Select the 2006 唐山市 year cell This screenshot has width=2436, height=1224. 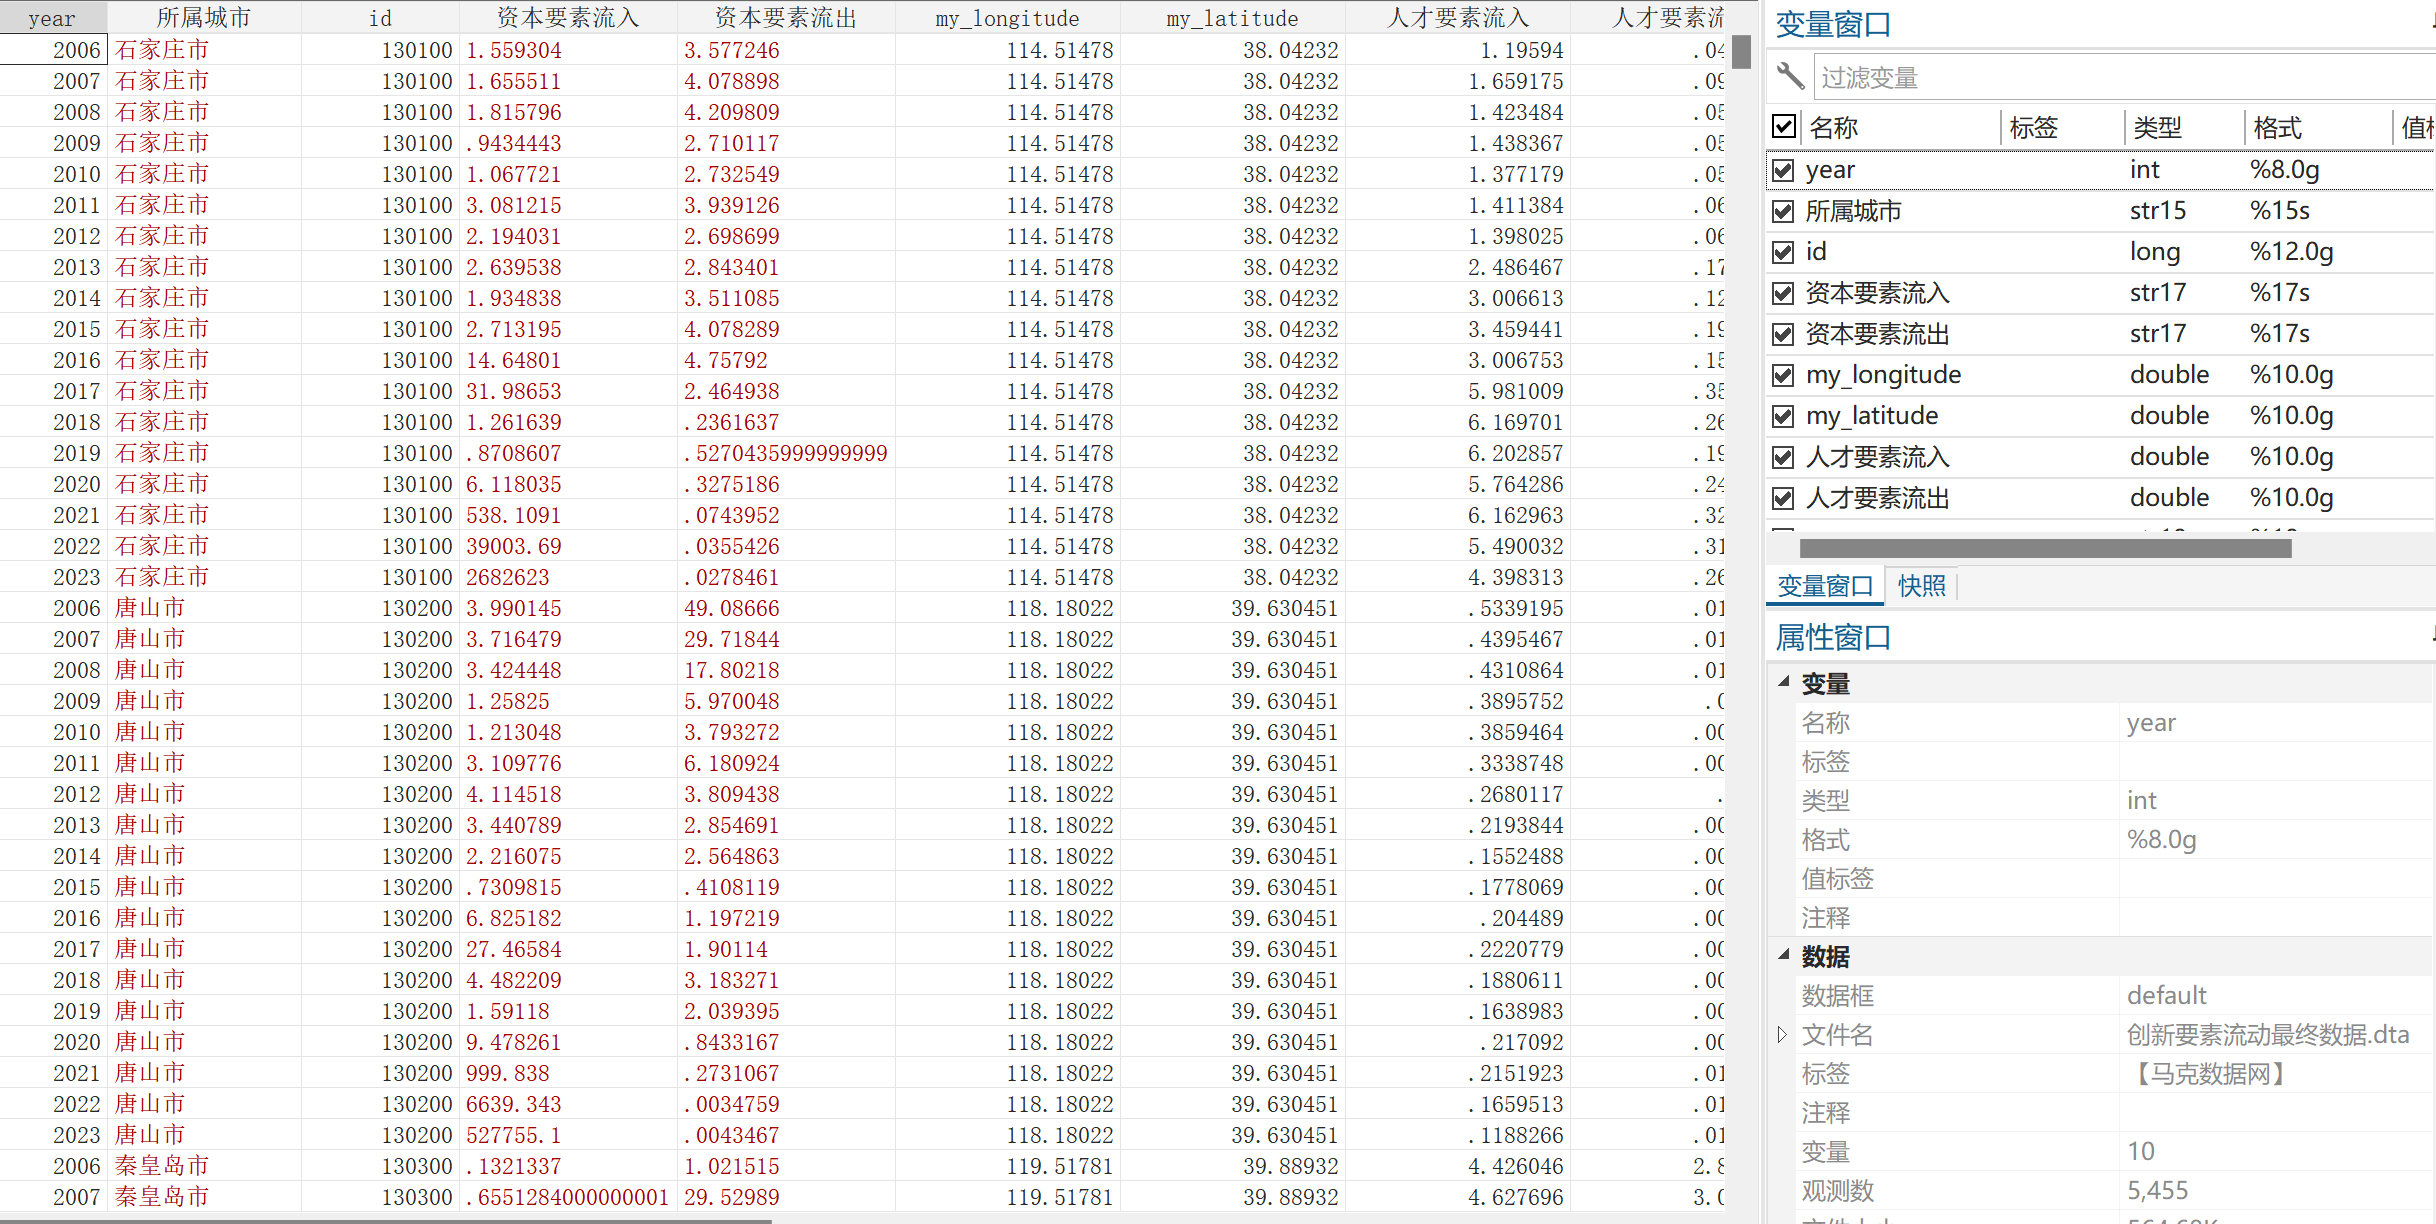tap(76, 608)
